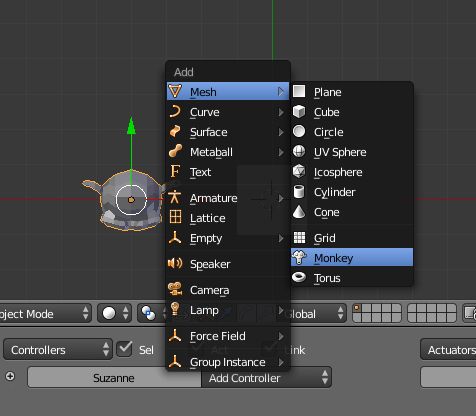Click the Curve icon in Add menu
476x416 pixels.
pos(175,111)
